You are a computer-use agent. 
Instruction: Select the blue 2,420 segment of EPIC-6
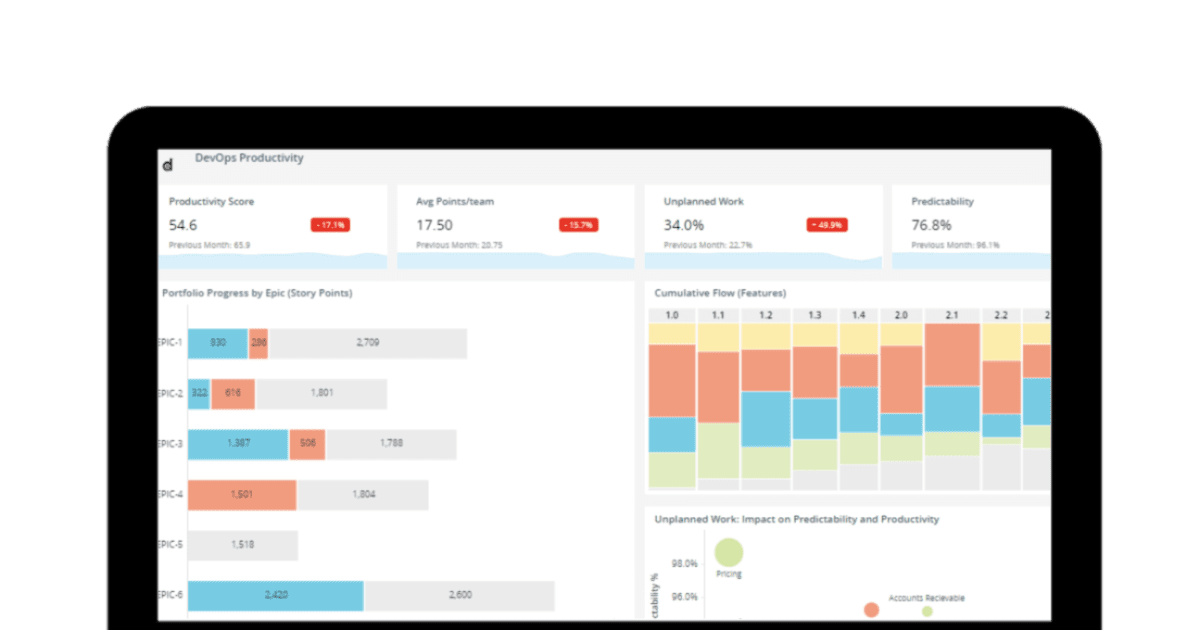[x=275, y=595]
